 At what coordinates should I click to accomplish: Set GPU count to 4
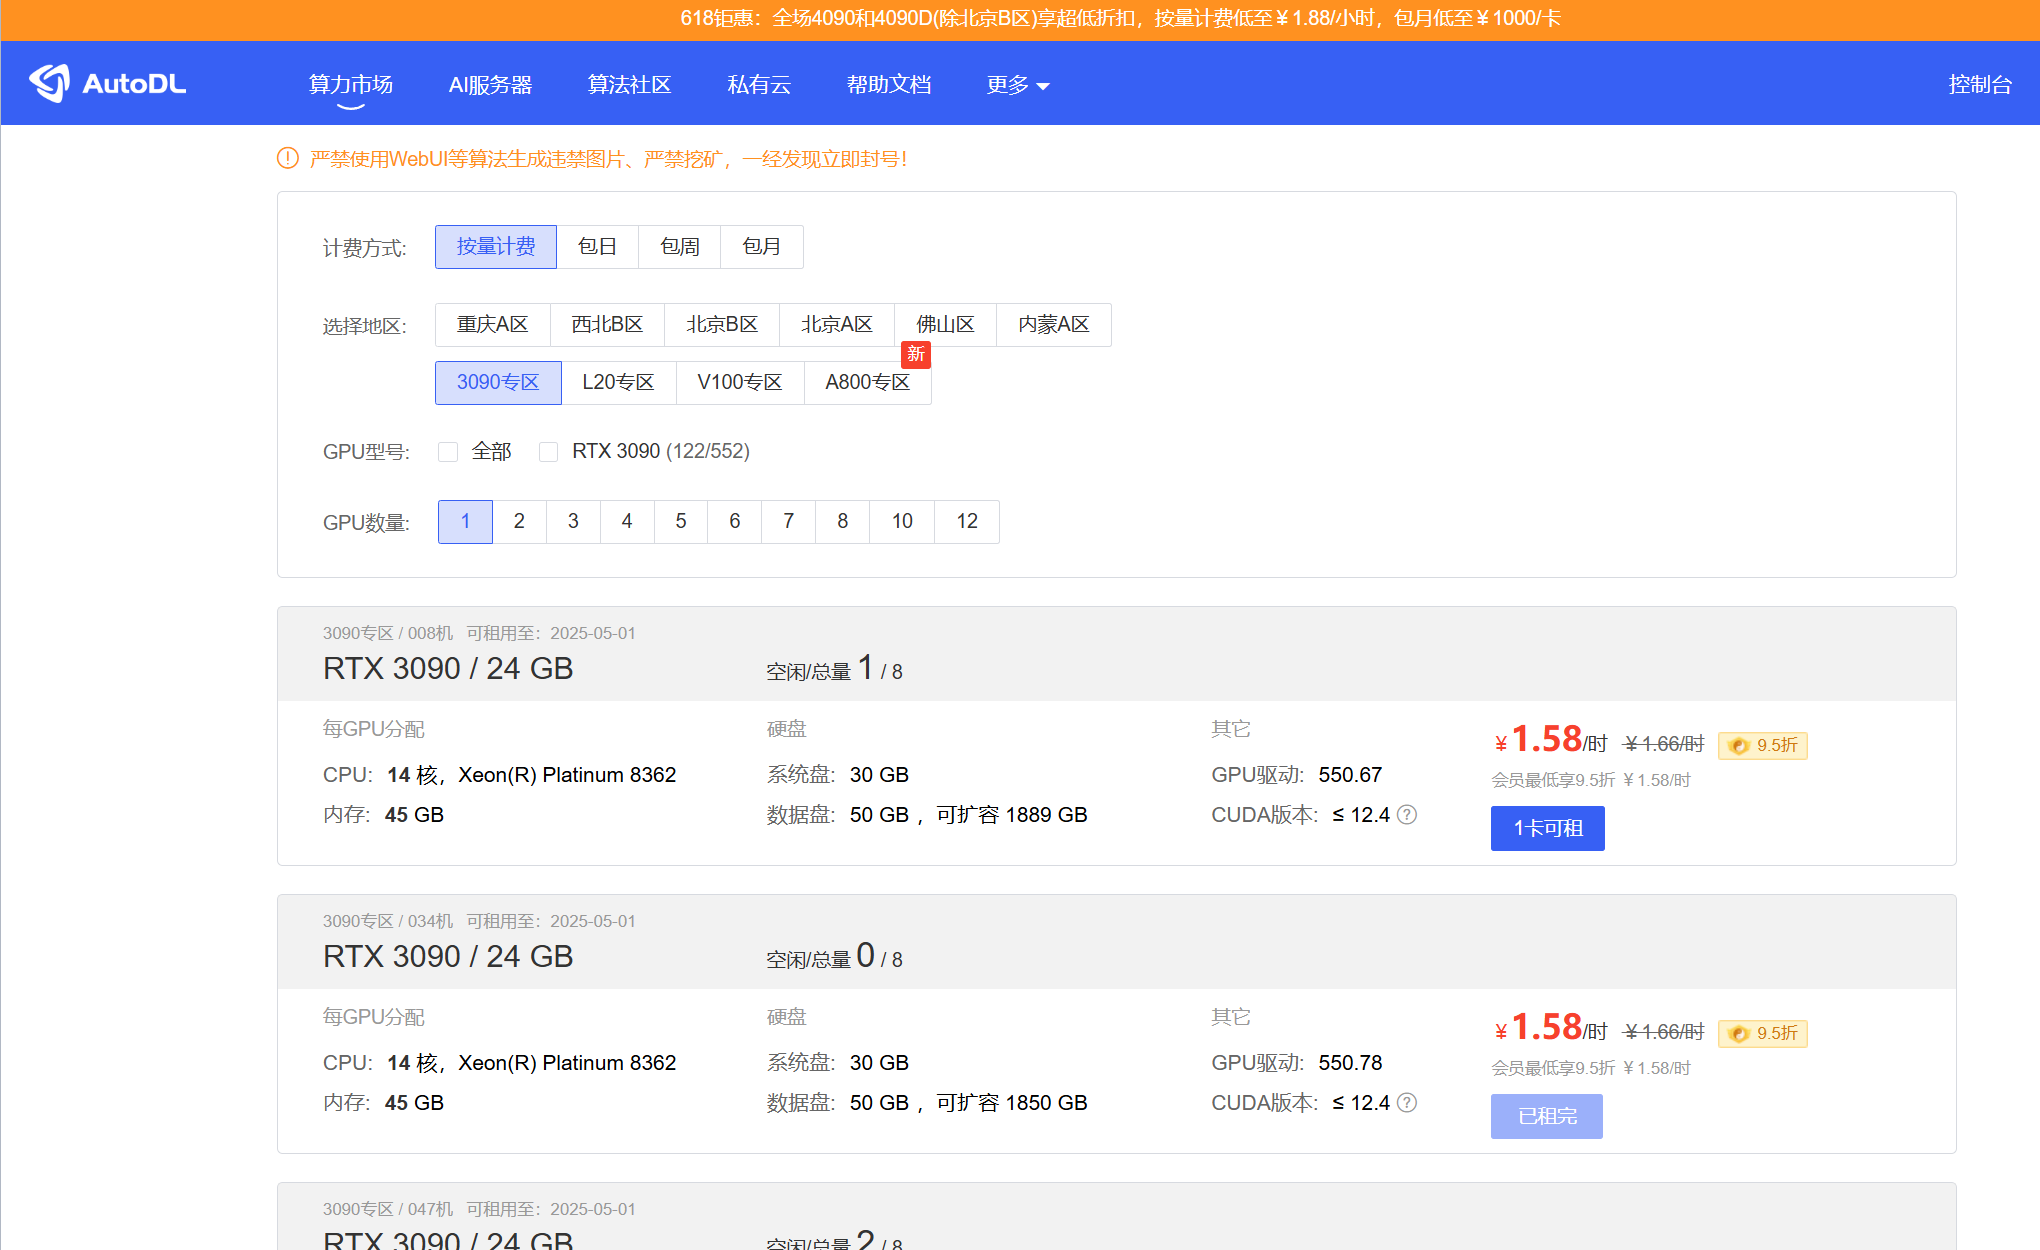coord(627,522)
